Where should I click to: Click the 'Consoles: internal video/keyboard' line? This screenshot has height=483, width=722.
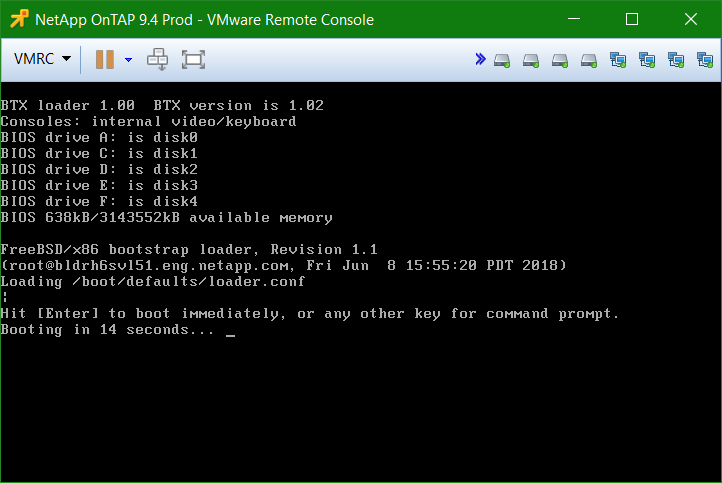(148, 122)
